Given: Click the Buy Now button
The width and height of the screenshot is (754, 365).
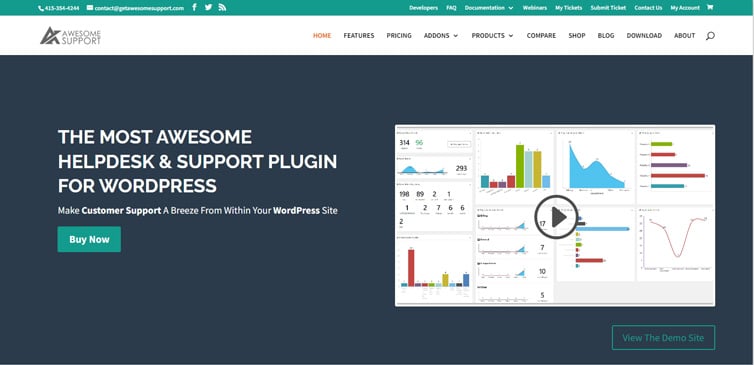Looking at the screenshot, I should pos(89,239).
